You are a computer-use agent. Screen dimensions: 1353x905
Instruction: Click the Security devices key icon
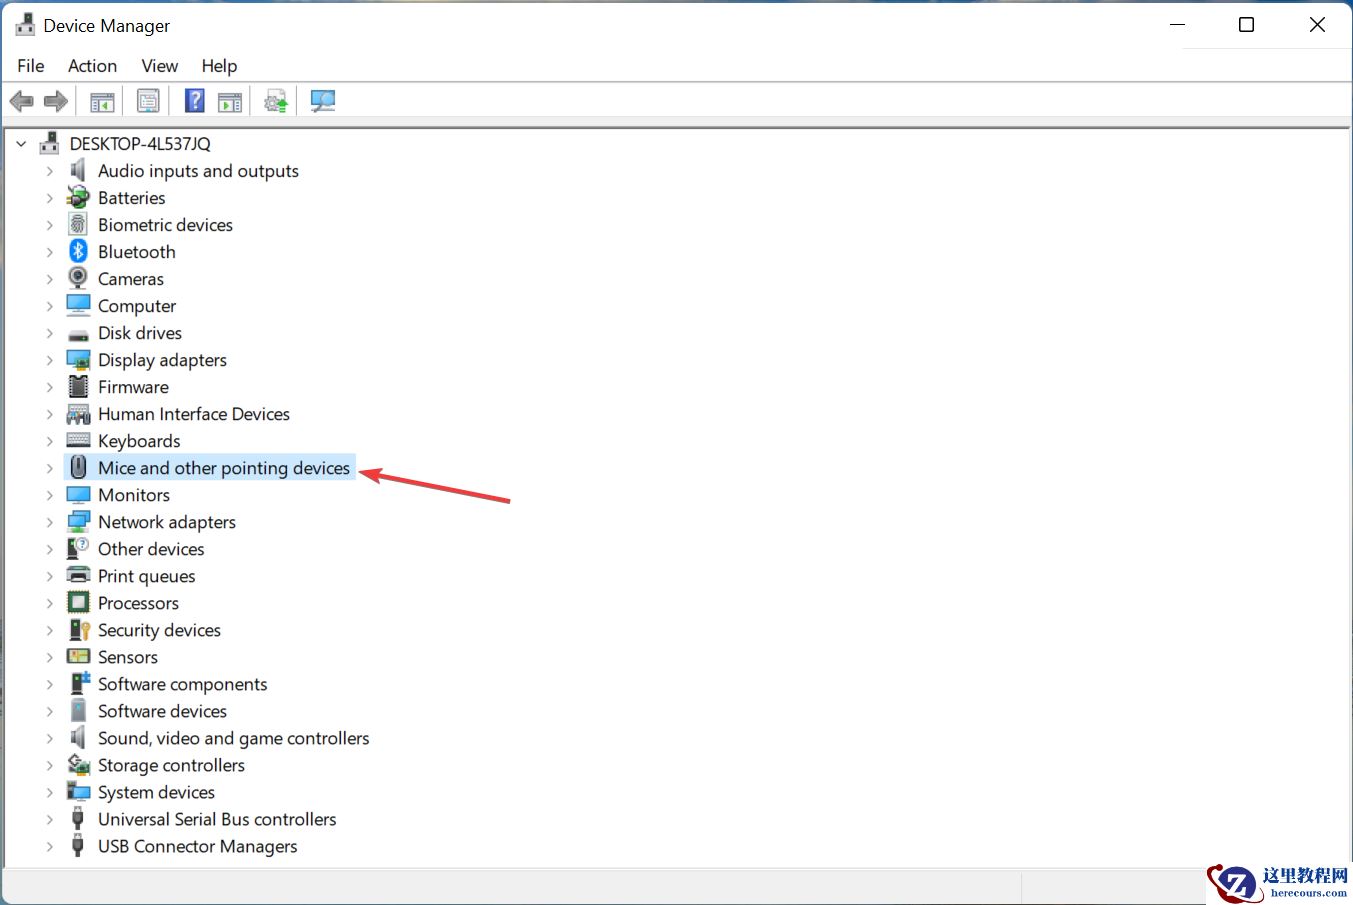(x=78, y=630)
